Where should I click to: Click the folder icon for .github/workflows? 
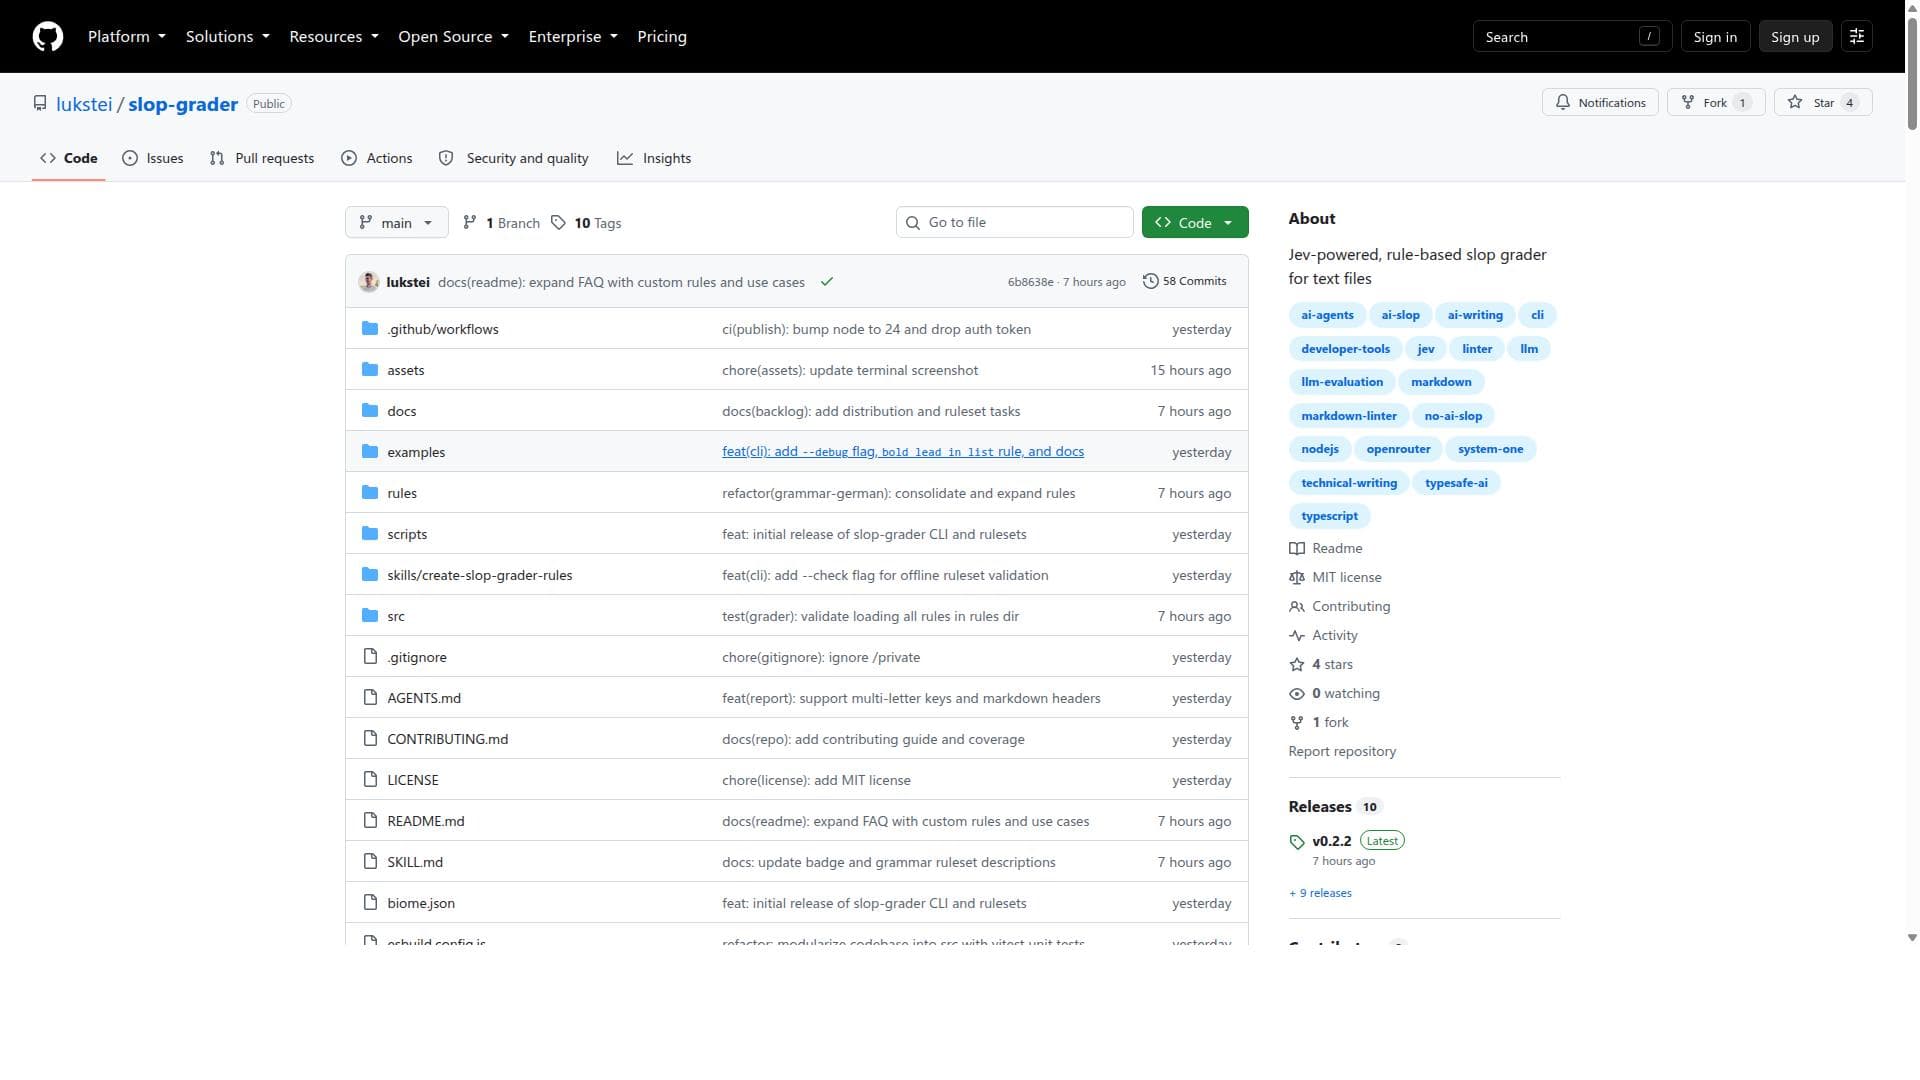370,329
